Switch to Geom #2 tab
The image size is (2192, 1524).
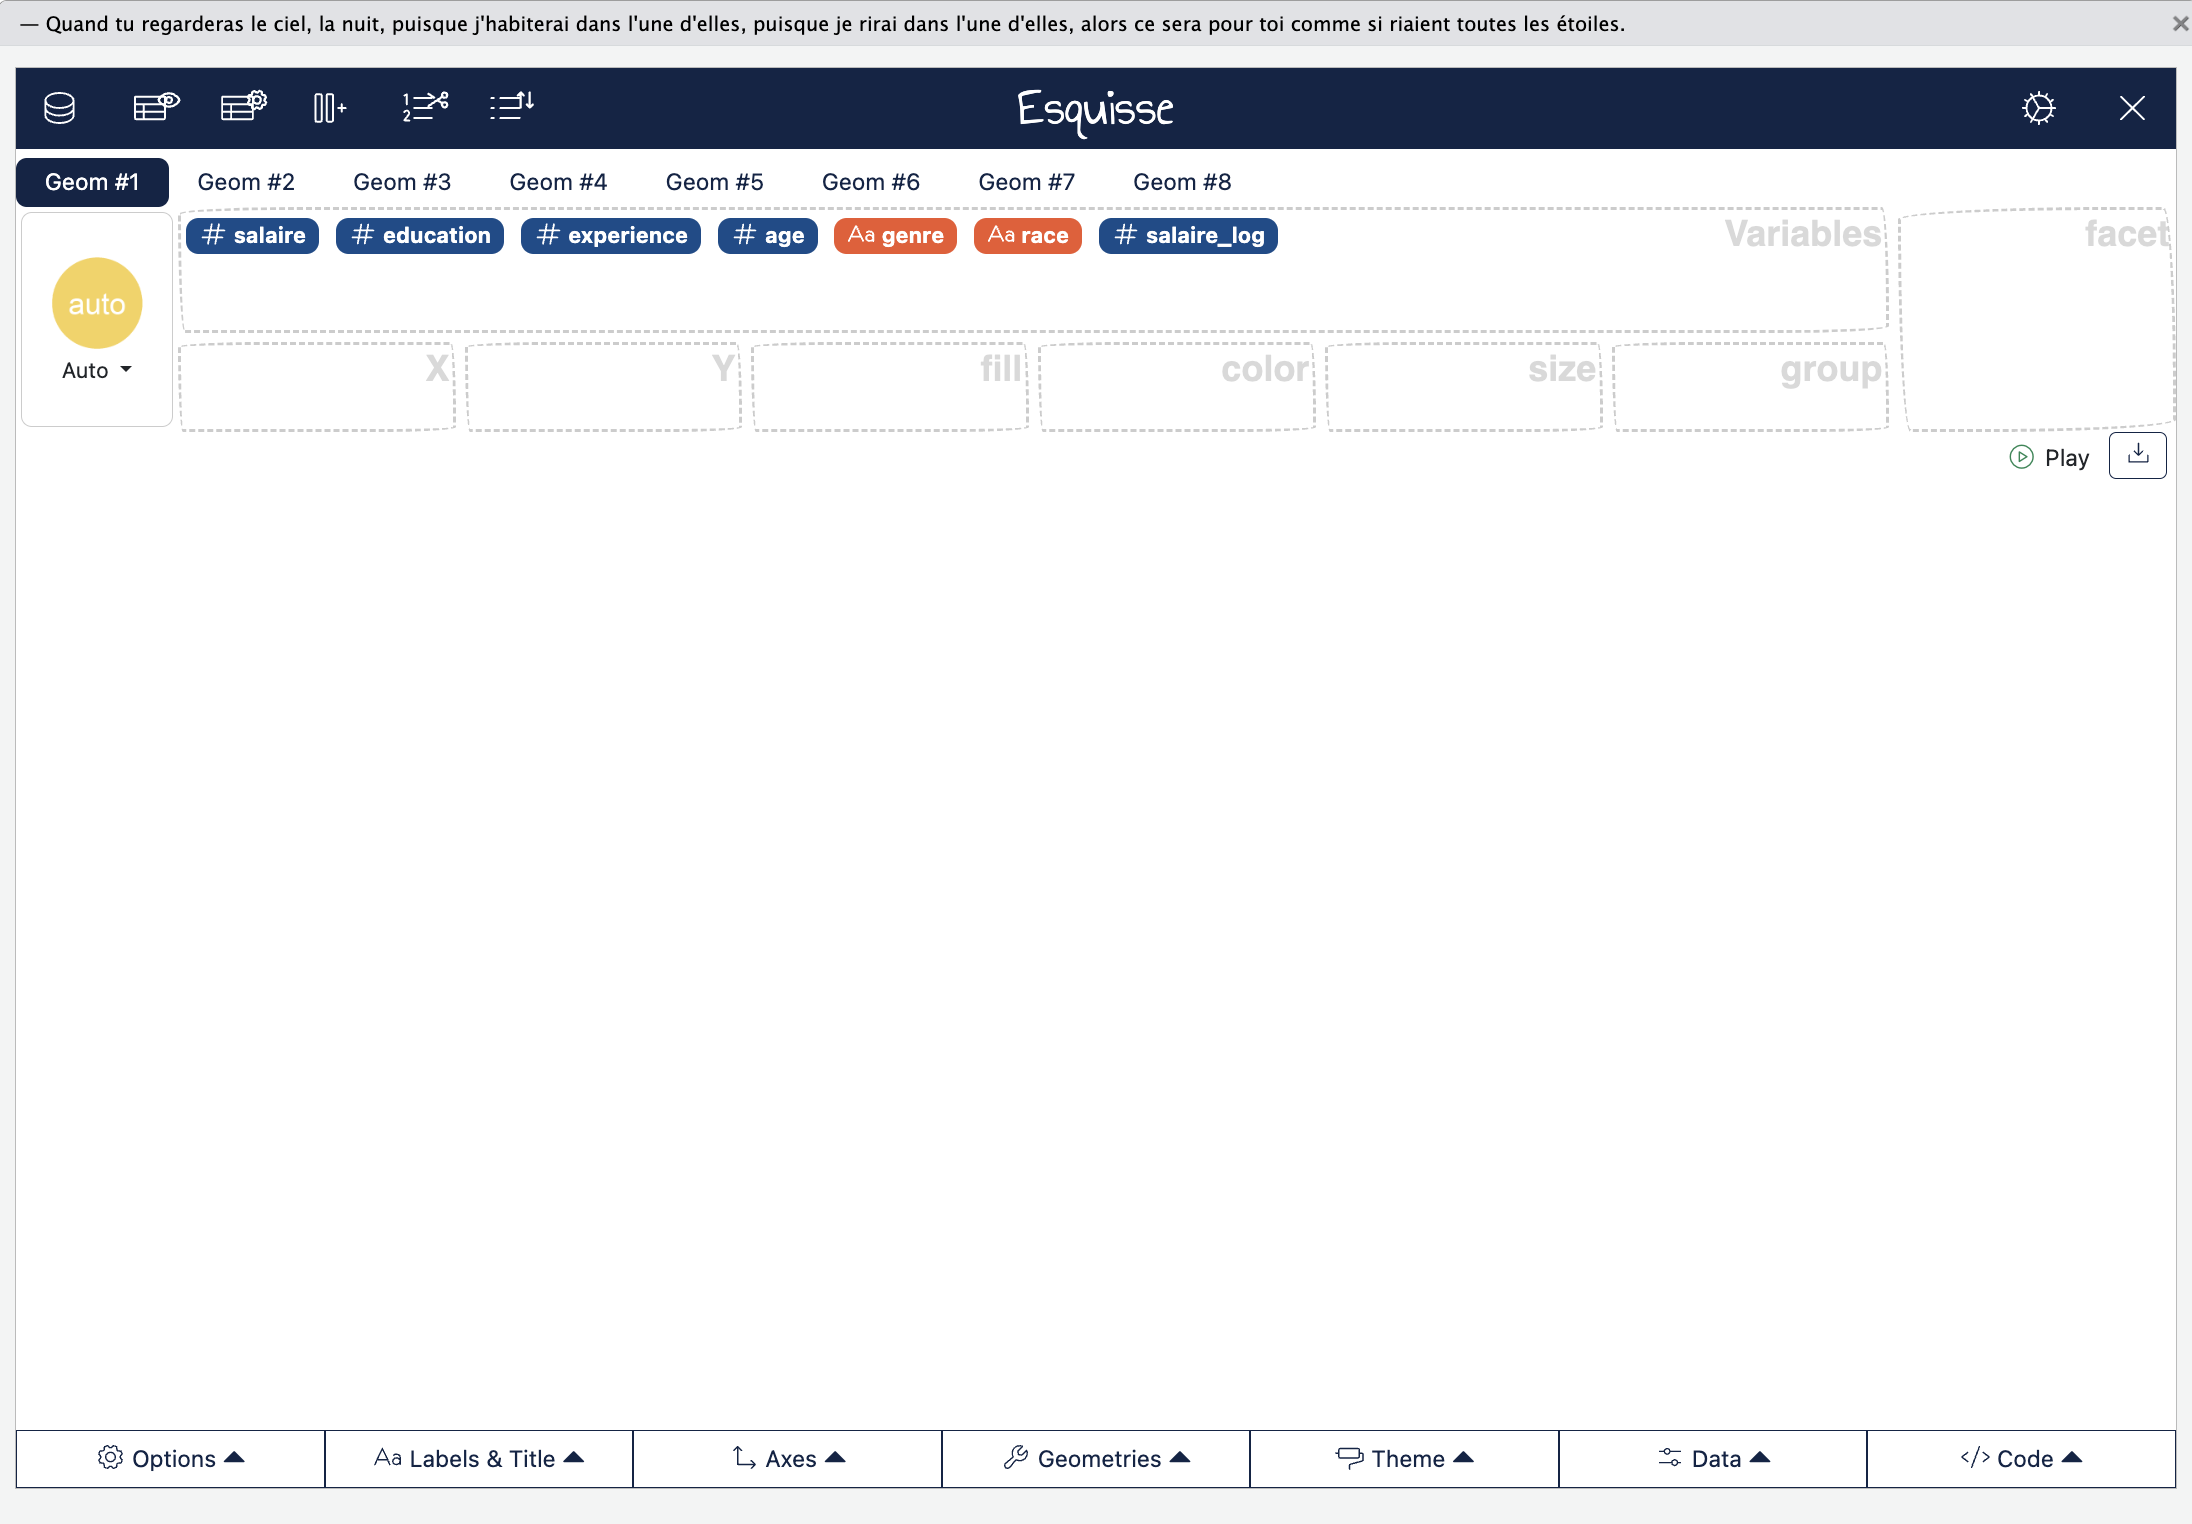tap(246, 182)
